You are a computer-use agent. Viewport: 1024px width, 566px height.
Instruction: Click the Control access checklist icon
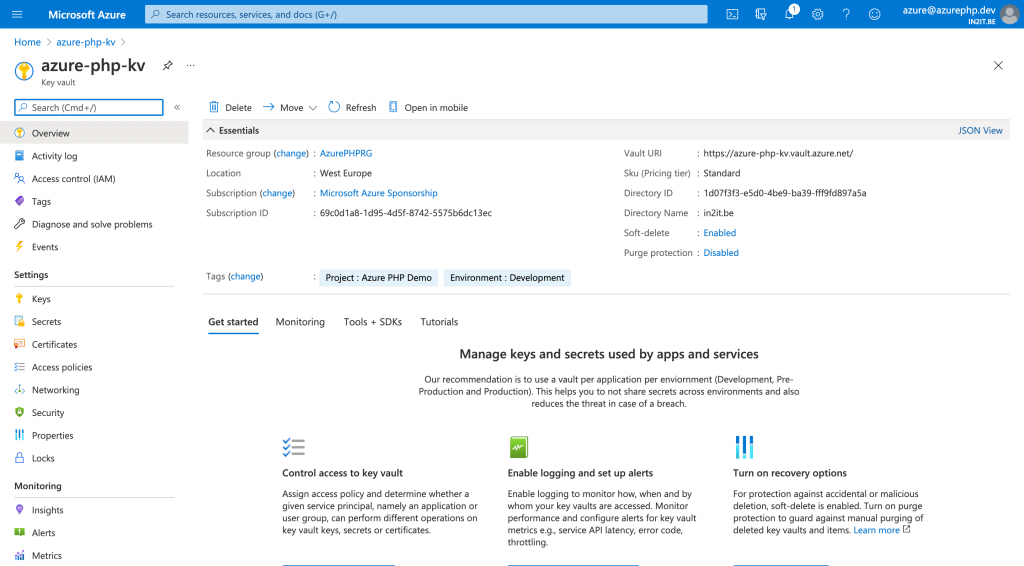point(294,447)
